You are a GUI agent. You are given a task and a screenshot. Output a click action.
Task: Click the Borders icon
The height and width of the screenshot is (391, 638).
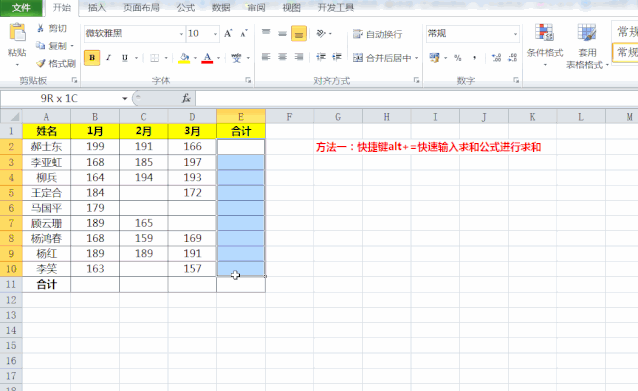click(154, 58)
